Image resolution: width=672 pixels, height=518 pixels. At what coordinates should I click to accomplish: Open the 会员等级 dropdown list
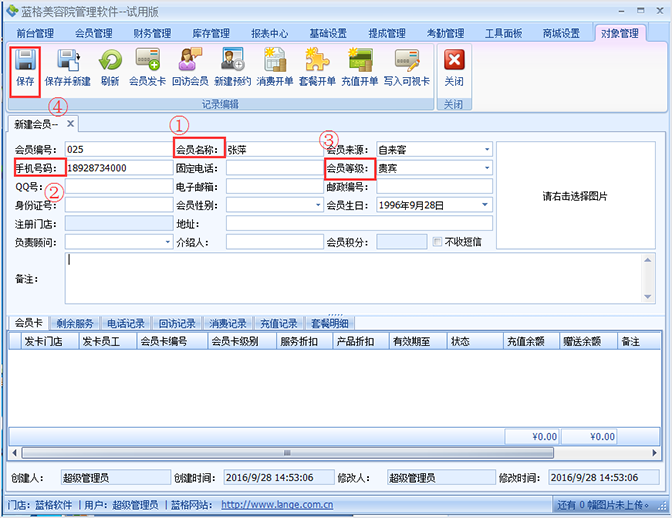coord(487,168)
